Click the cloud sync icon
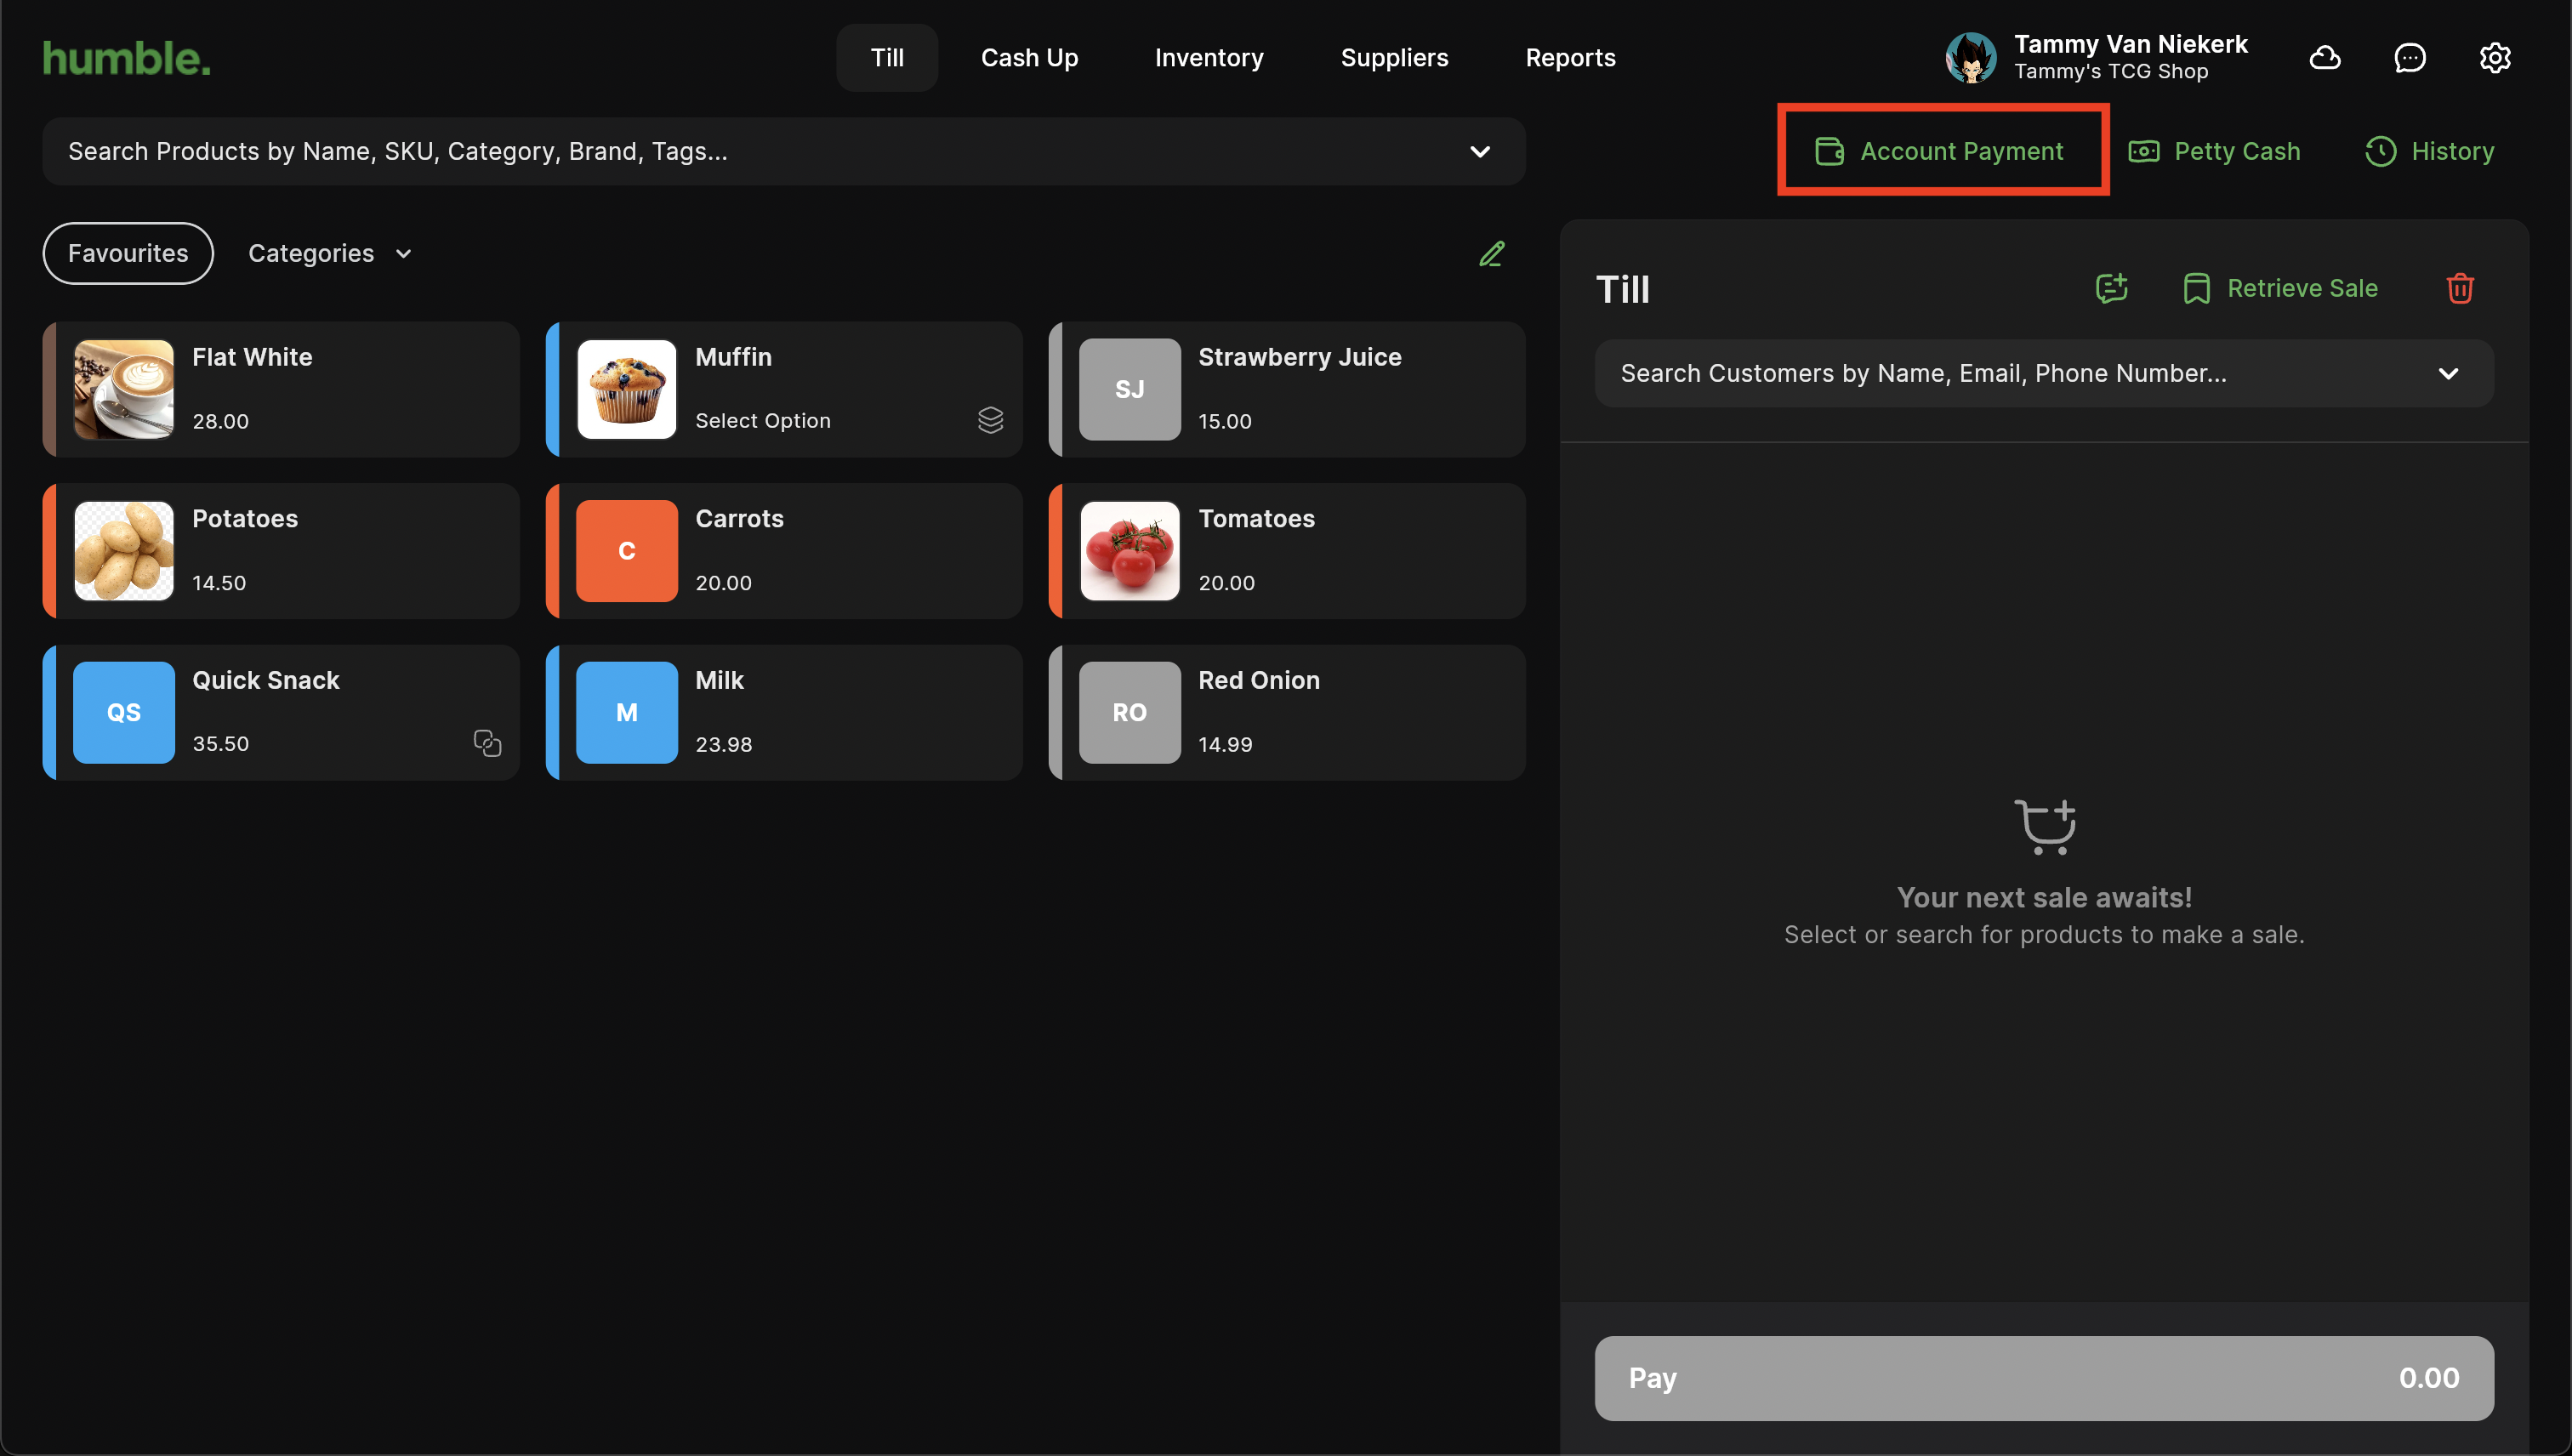This screenshot has height=1456, width=2572. tap(2324, 58)
